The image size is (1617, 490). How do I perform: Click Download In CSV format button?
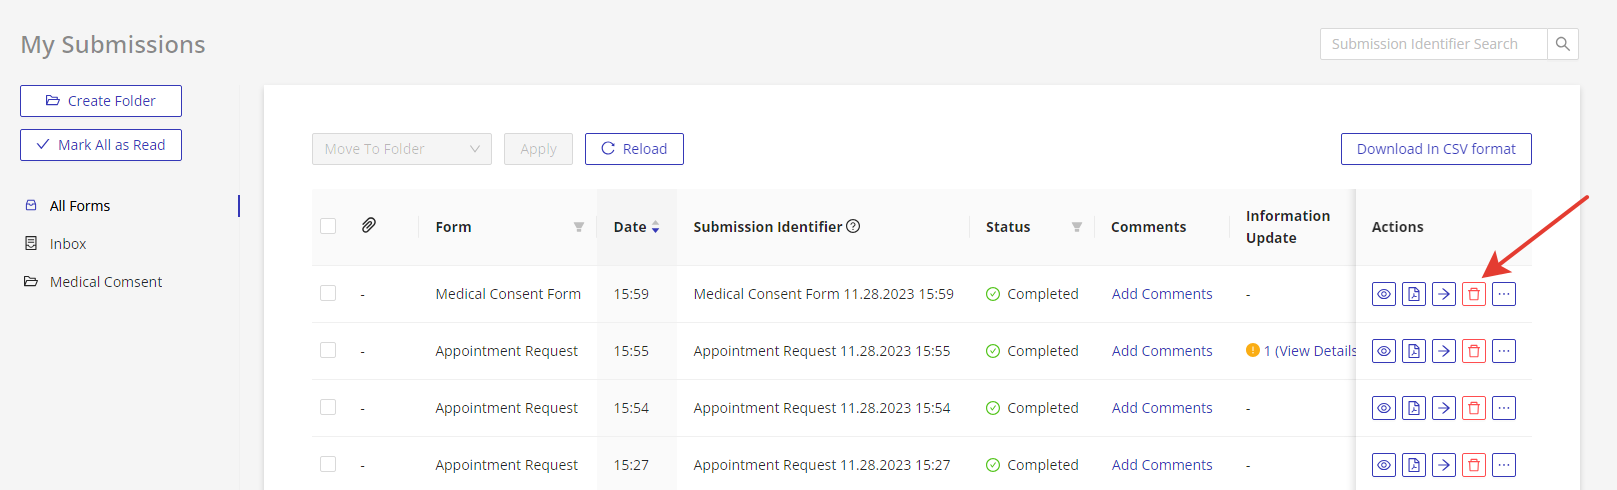[1435, 149]
